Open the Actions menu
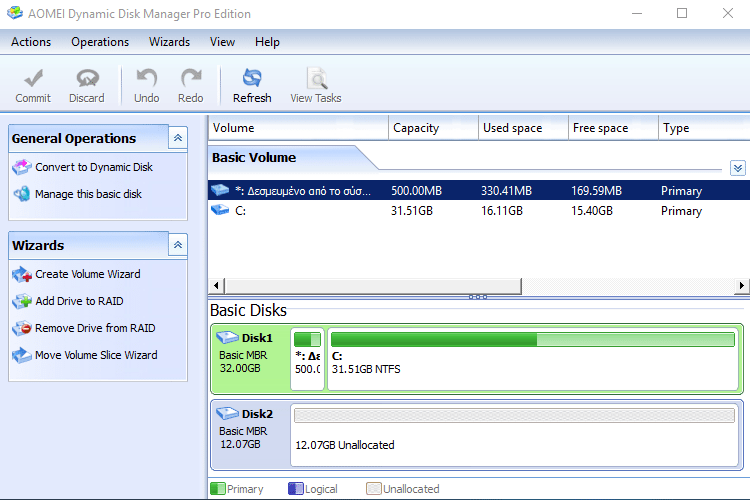The width and height of the screenshot is (750, 500). (x=31, y=42)
